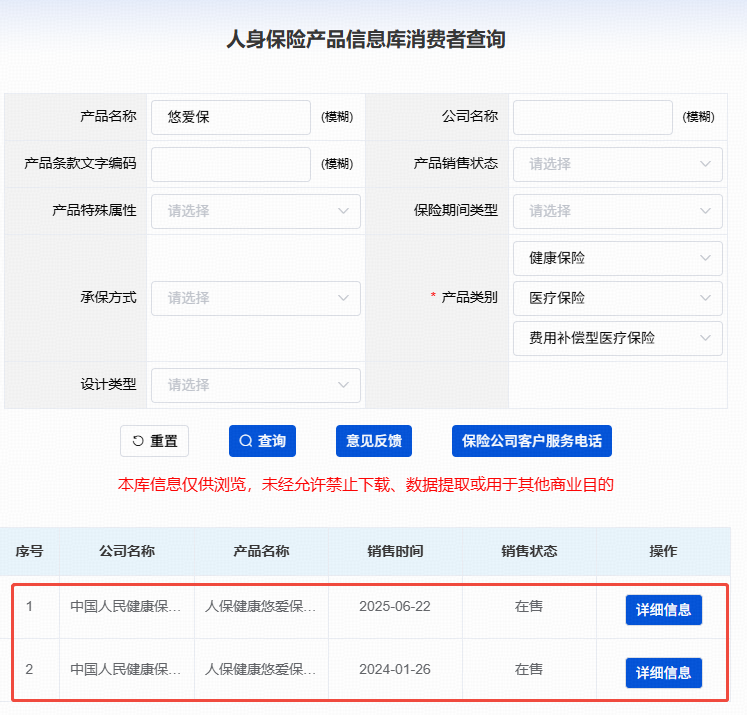View 详细信息 for the 2024-01-26 product

click(x=663, y=673)
